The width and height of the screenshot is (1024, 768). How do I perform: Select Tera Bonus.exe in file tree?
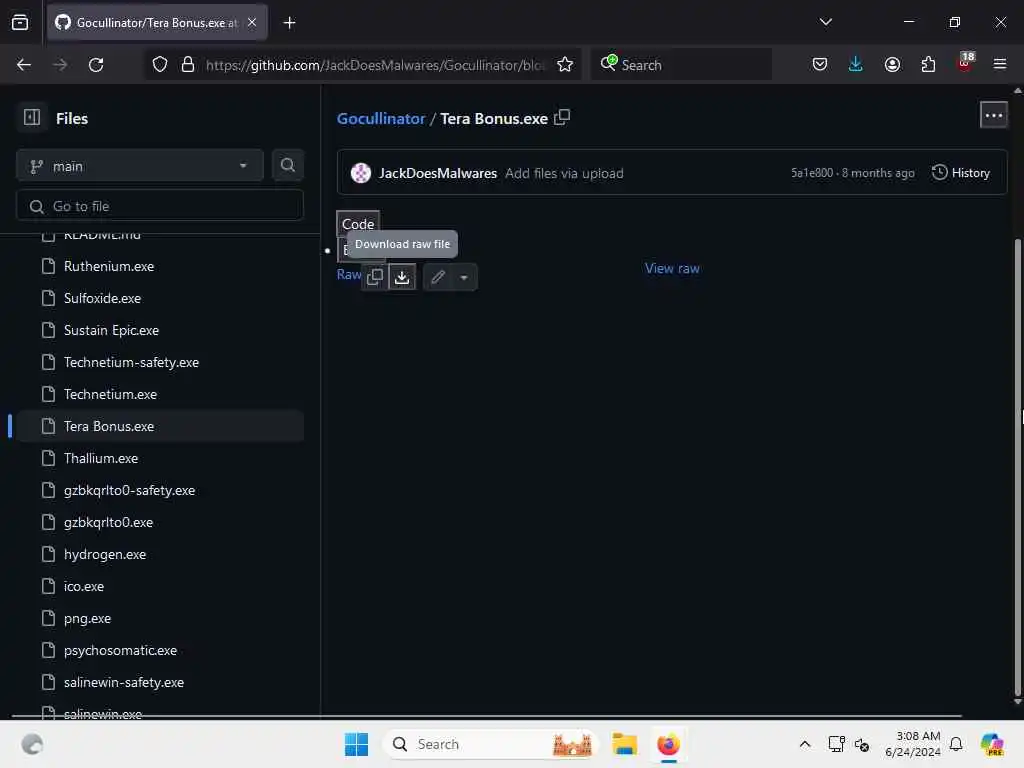tap(160, 426)
